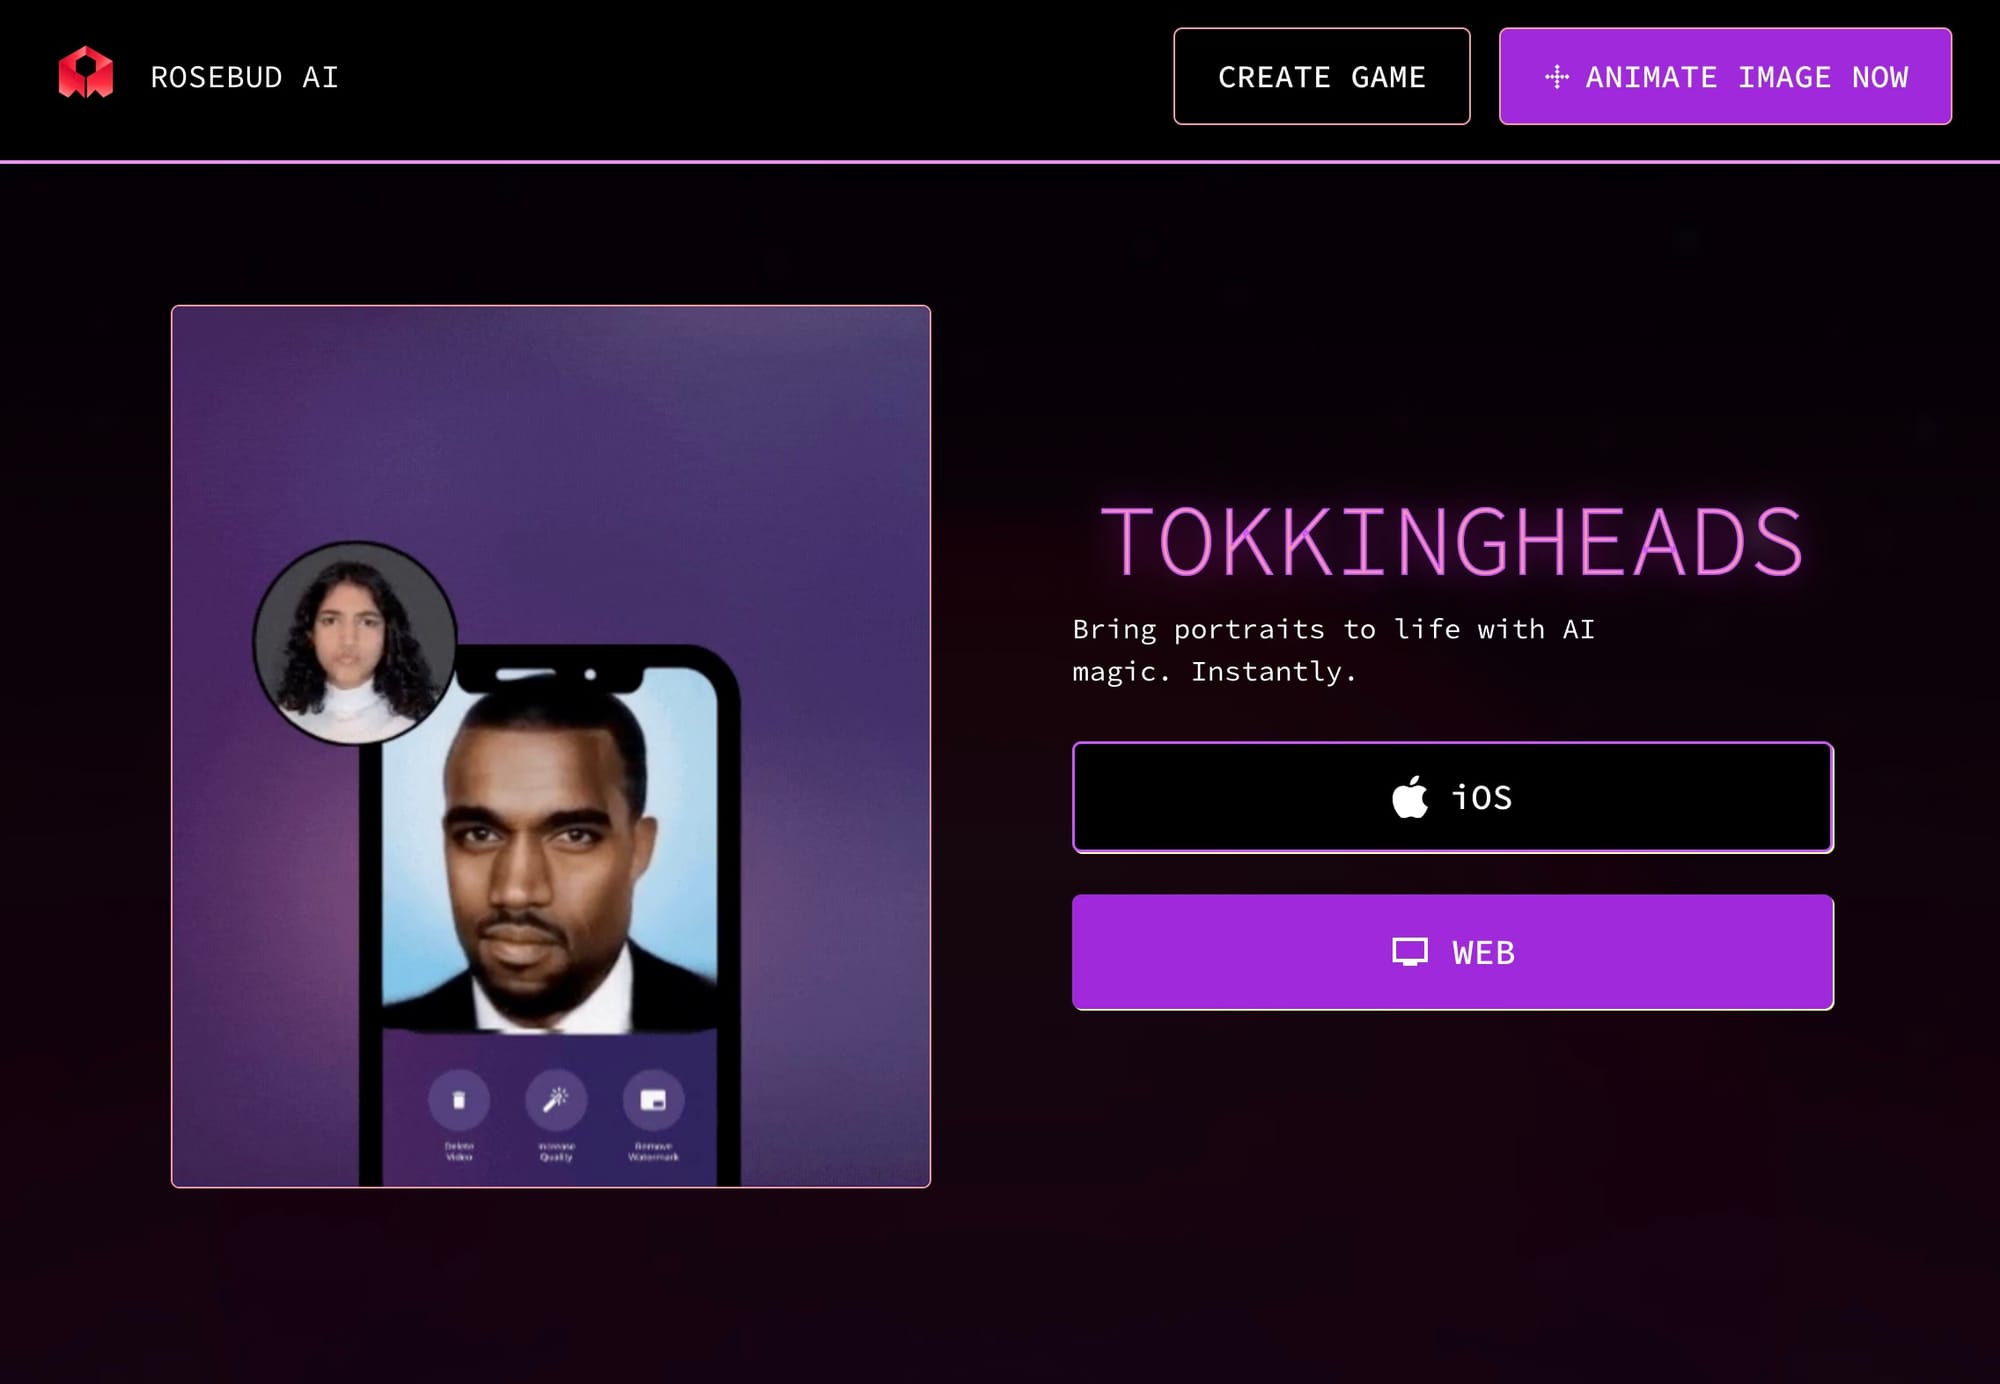Click the trash can Delete Video icon

tap(459, 1100)
